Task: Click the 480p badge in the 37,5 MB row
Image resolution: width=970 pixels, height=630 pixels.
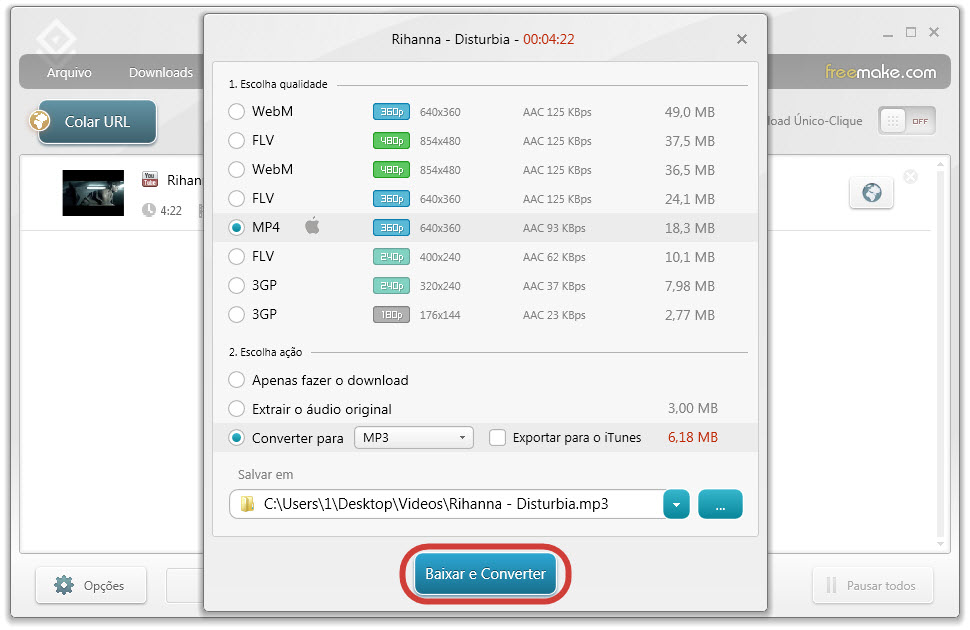Action: click(x=391, y=141)
